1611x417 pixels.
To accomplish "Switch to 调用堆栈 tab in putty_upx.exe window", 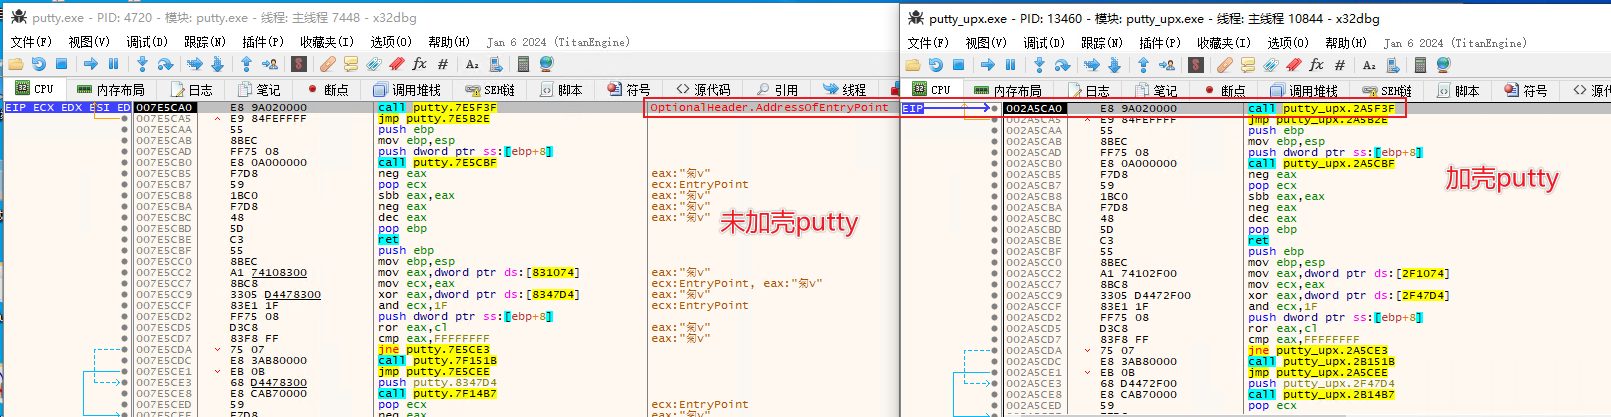I will (x=1304, y=90).
